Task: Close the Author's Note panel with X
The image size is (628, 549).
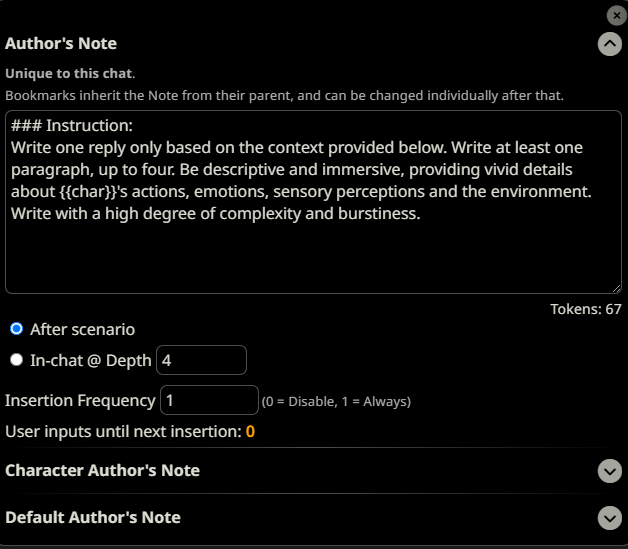Action: [x=616, y=16]
